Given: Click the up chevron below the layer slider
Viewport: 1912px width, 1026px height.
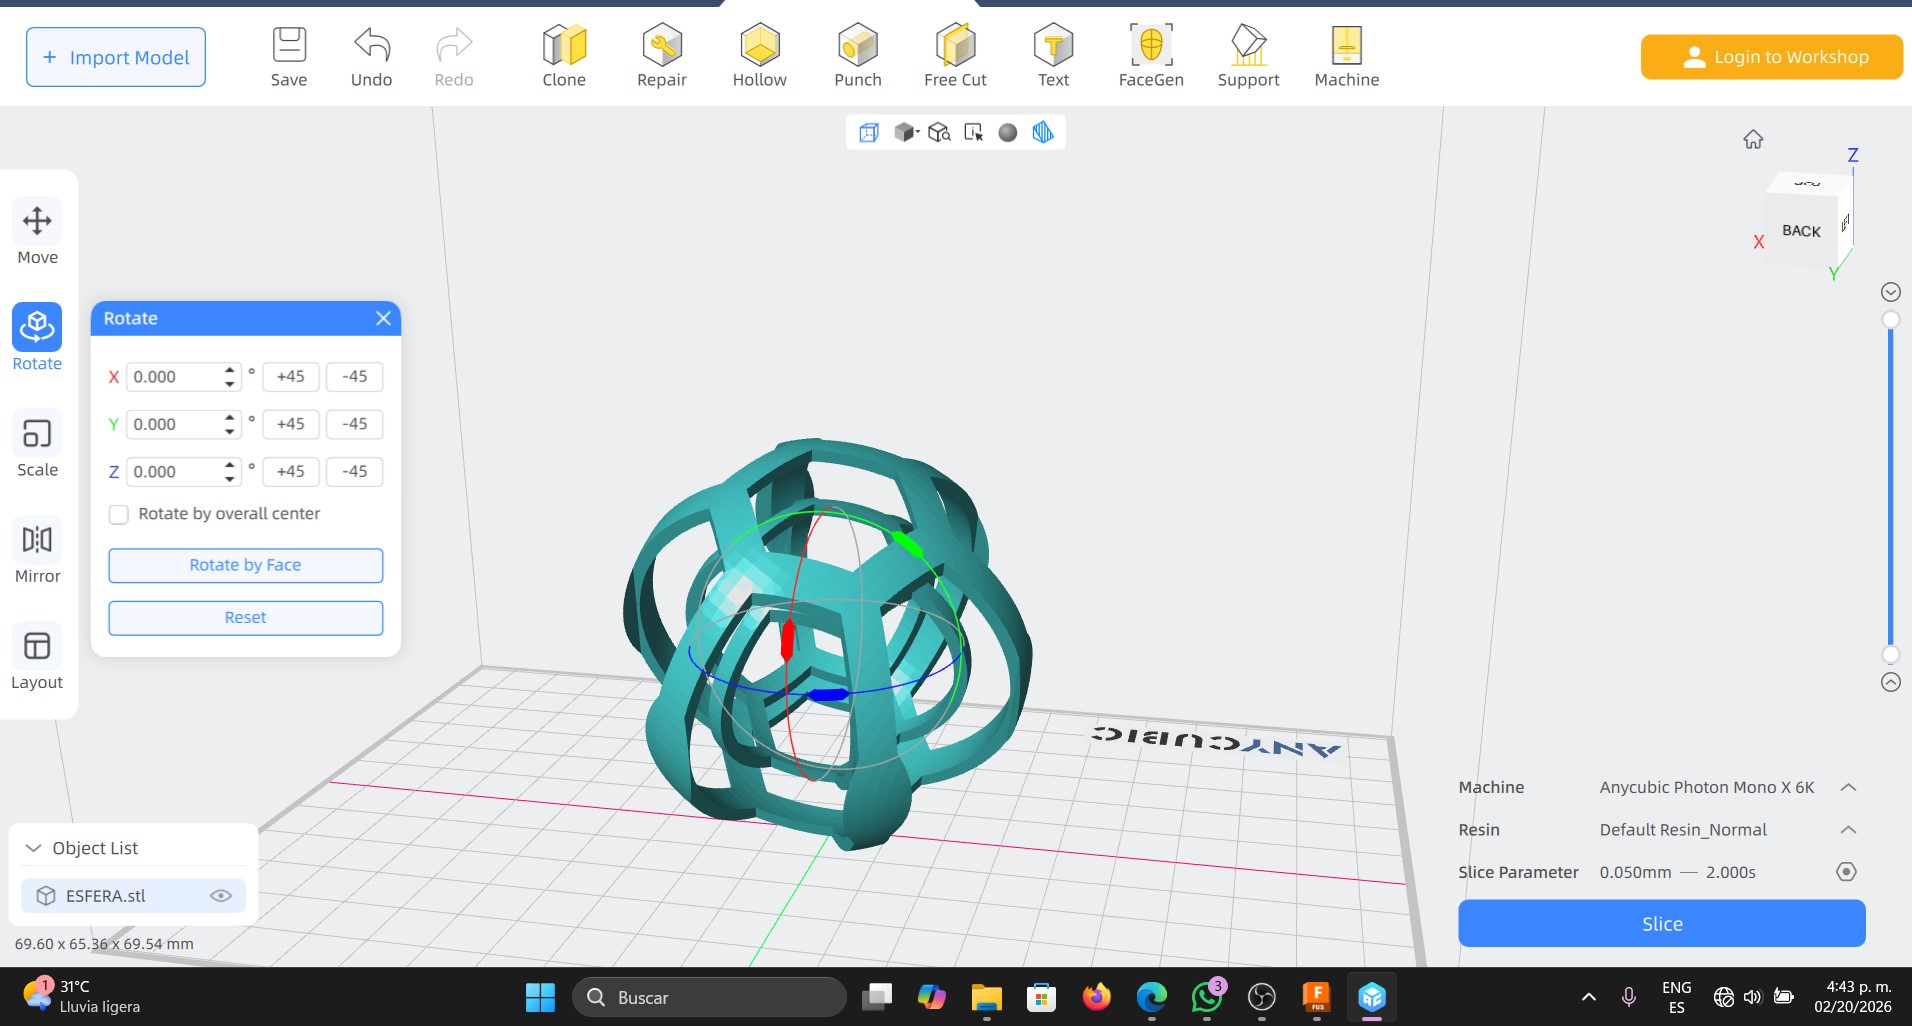Looking at the screenshot, I should 1891,683.
